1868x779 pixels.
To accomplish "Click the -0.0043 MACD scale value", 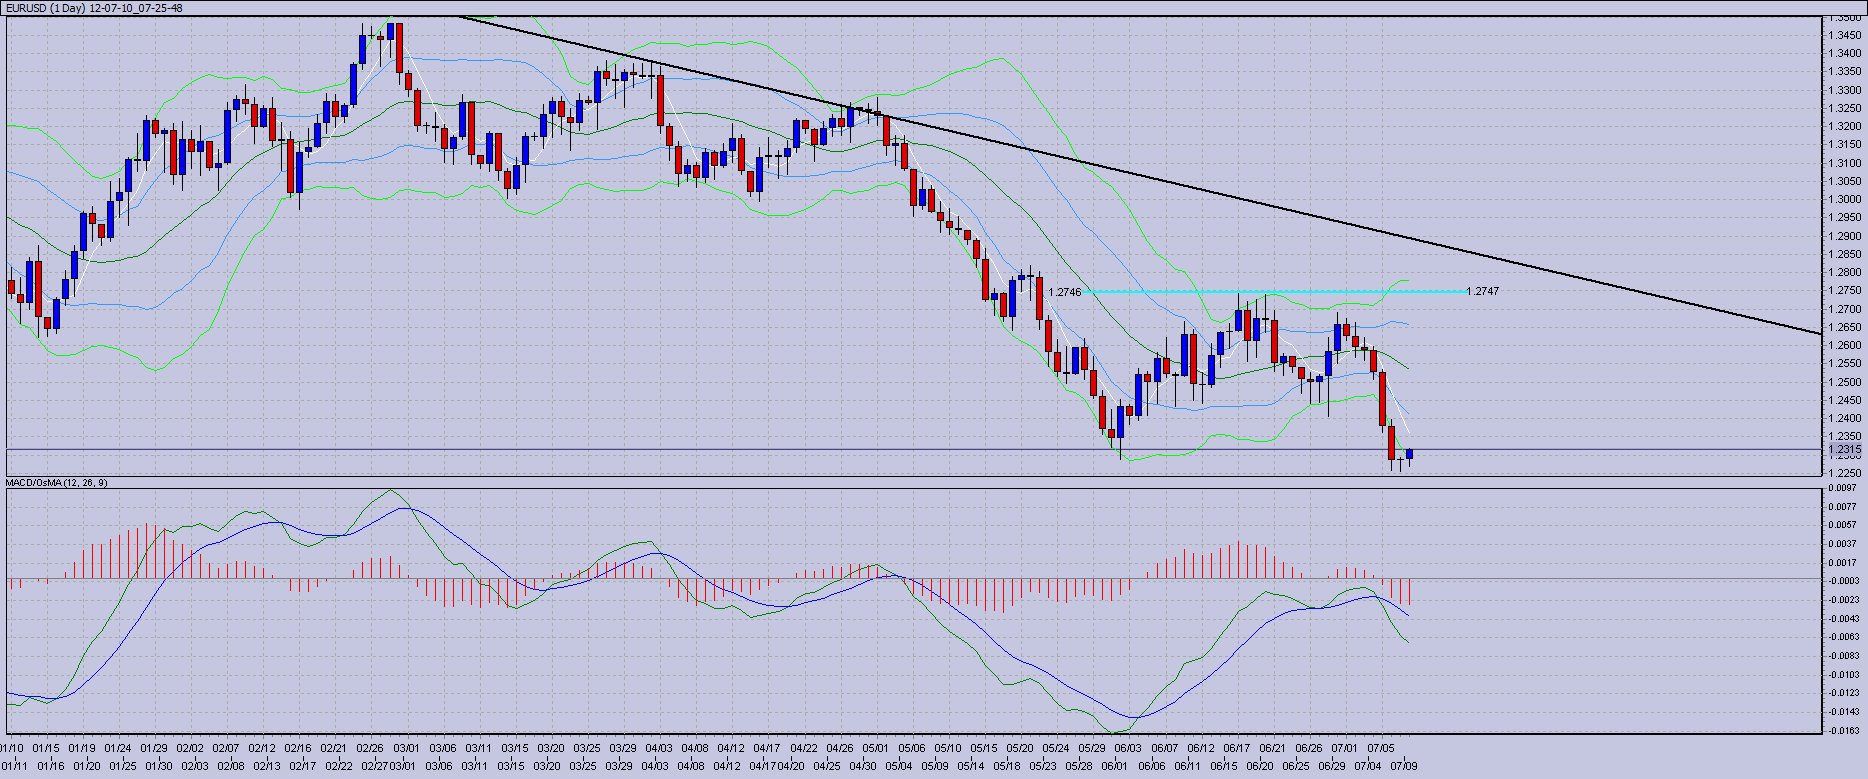I will tap(1842, 618).
